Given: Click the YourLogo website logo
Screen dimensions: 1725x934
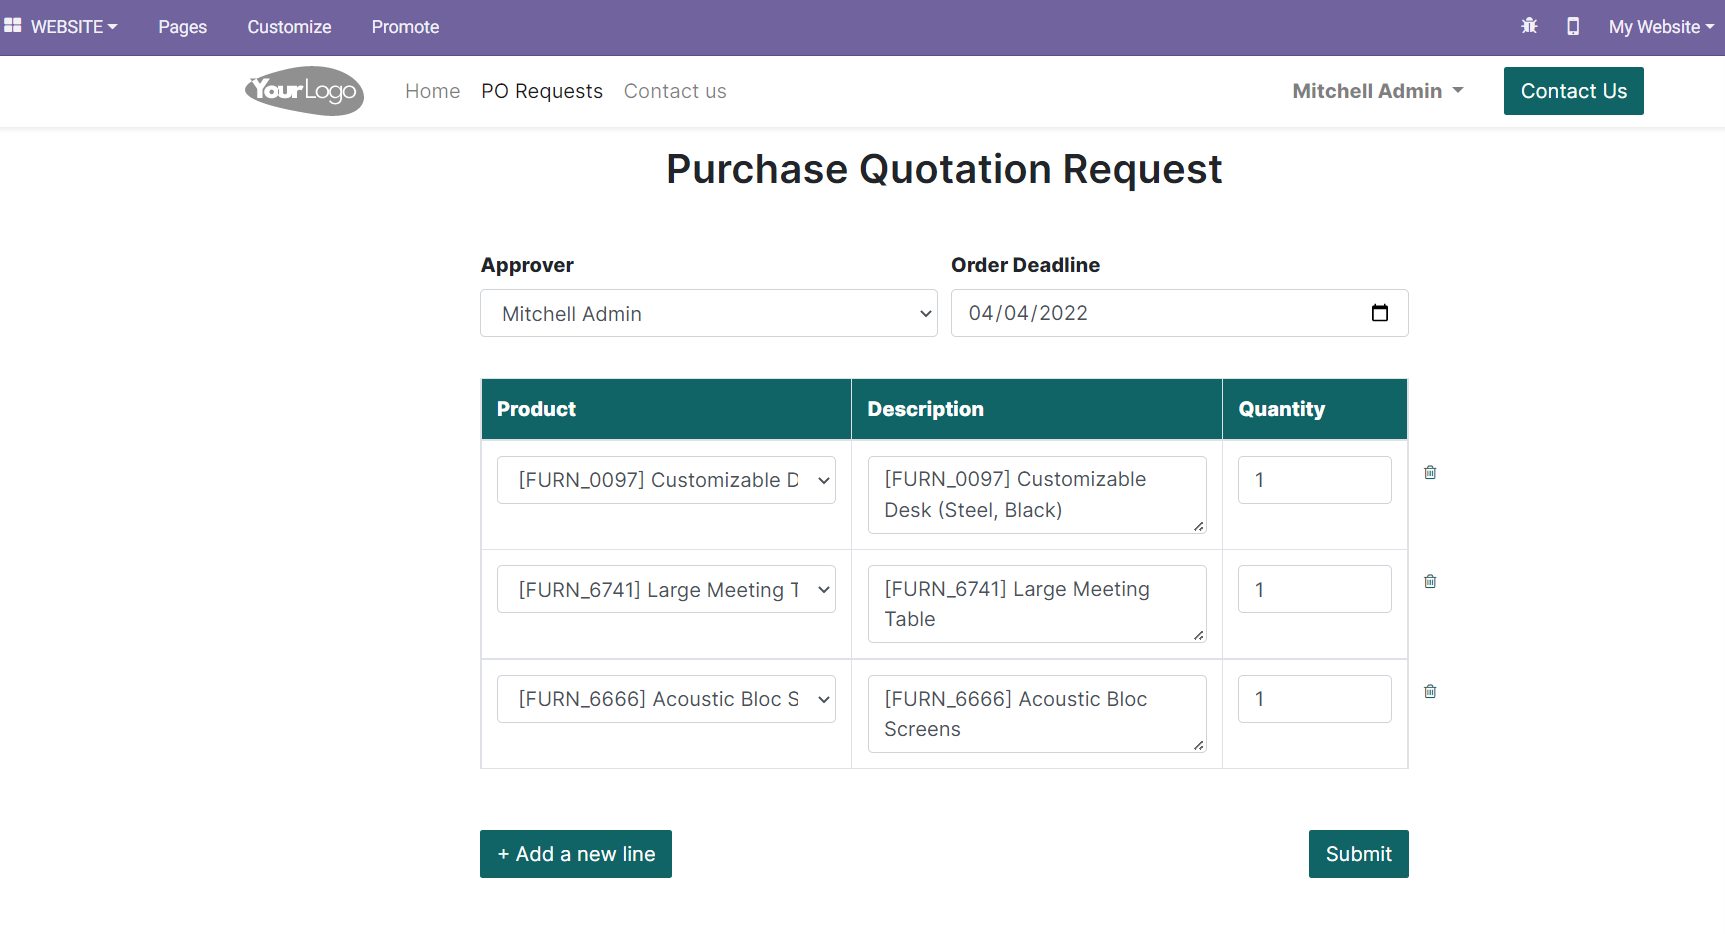Looking at the screenshot, I should point(304,91).
